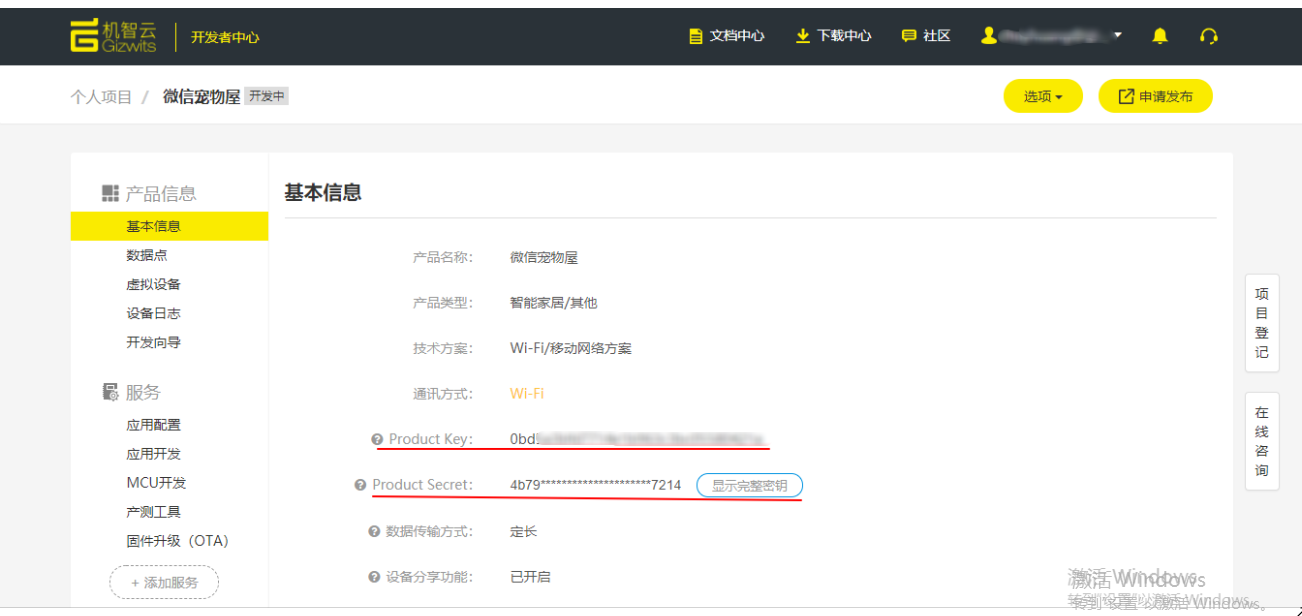Click the user avatar icon in header

click(989, 36)
